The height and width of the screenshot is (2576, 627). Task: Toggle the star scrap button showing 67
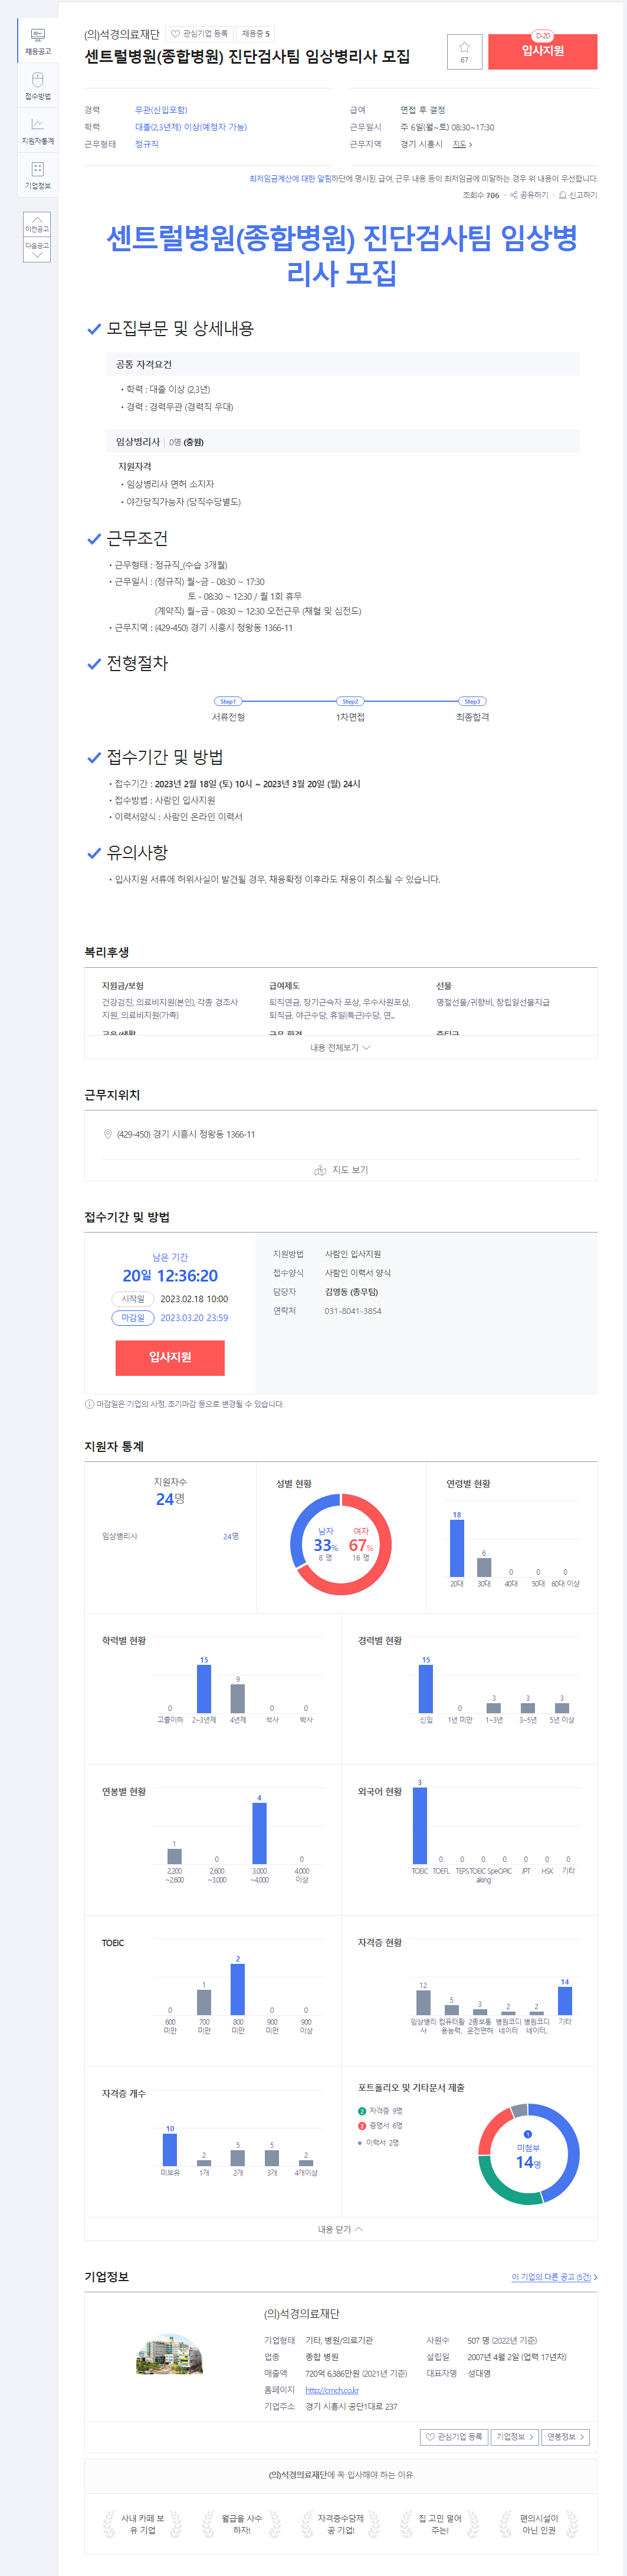click(x=464, y=51)
